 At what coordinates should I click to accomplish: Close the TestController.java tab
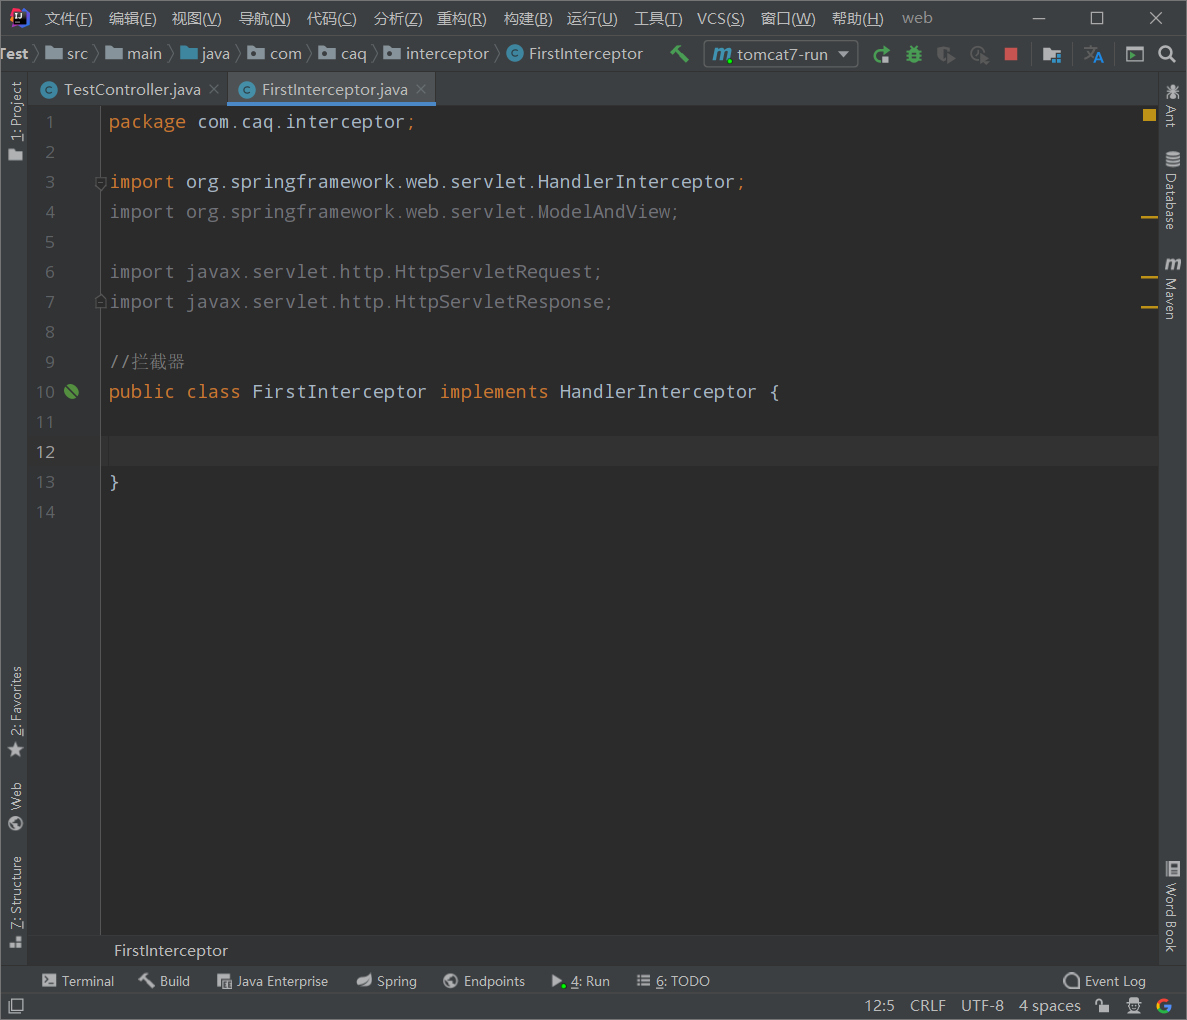point(214,89)
